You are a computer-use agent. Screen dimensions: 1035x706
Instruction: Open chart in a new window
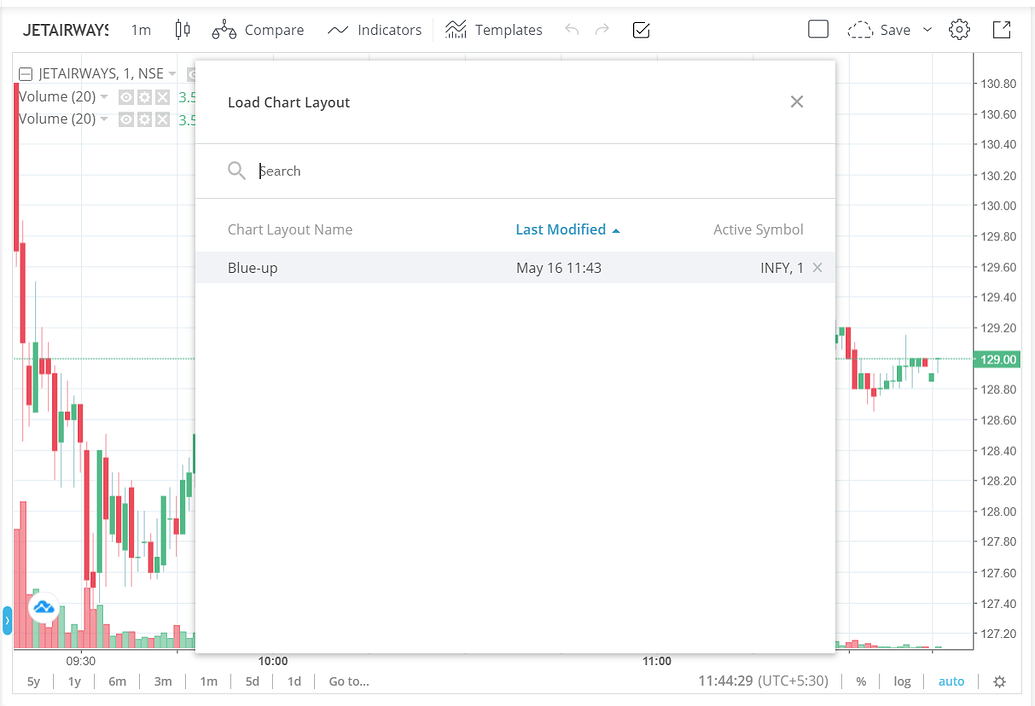click(1002, 29)
